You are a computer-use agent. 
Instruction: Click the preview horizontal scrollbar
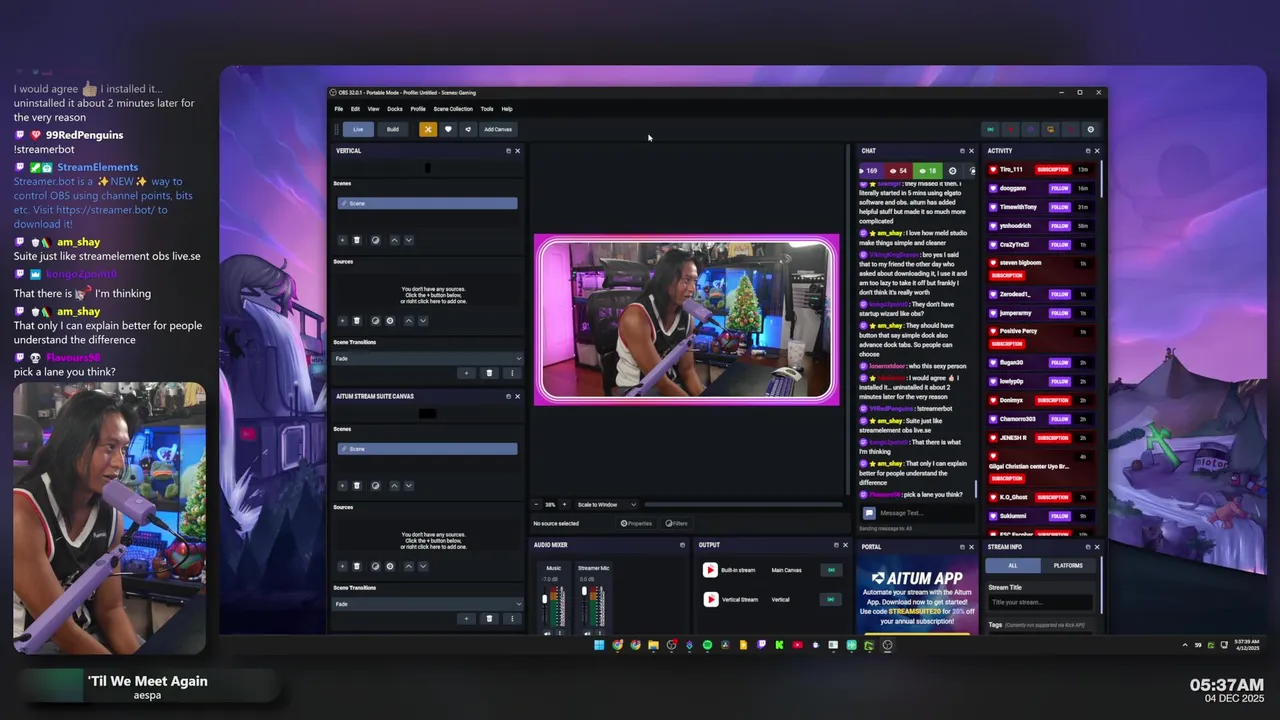click(743, 504)
